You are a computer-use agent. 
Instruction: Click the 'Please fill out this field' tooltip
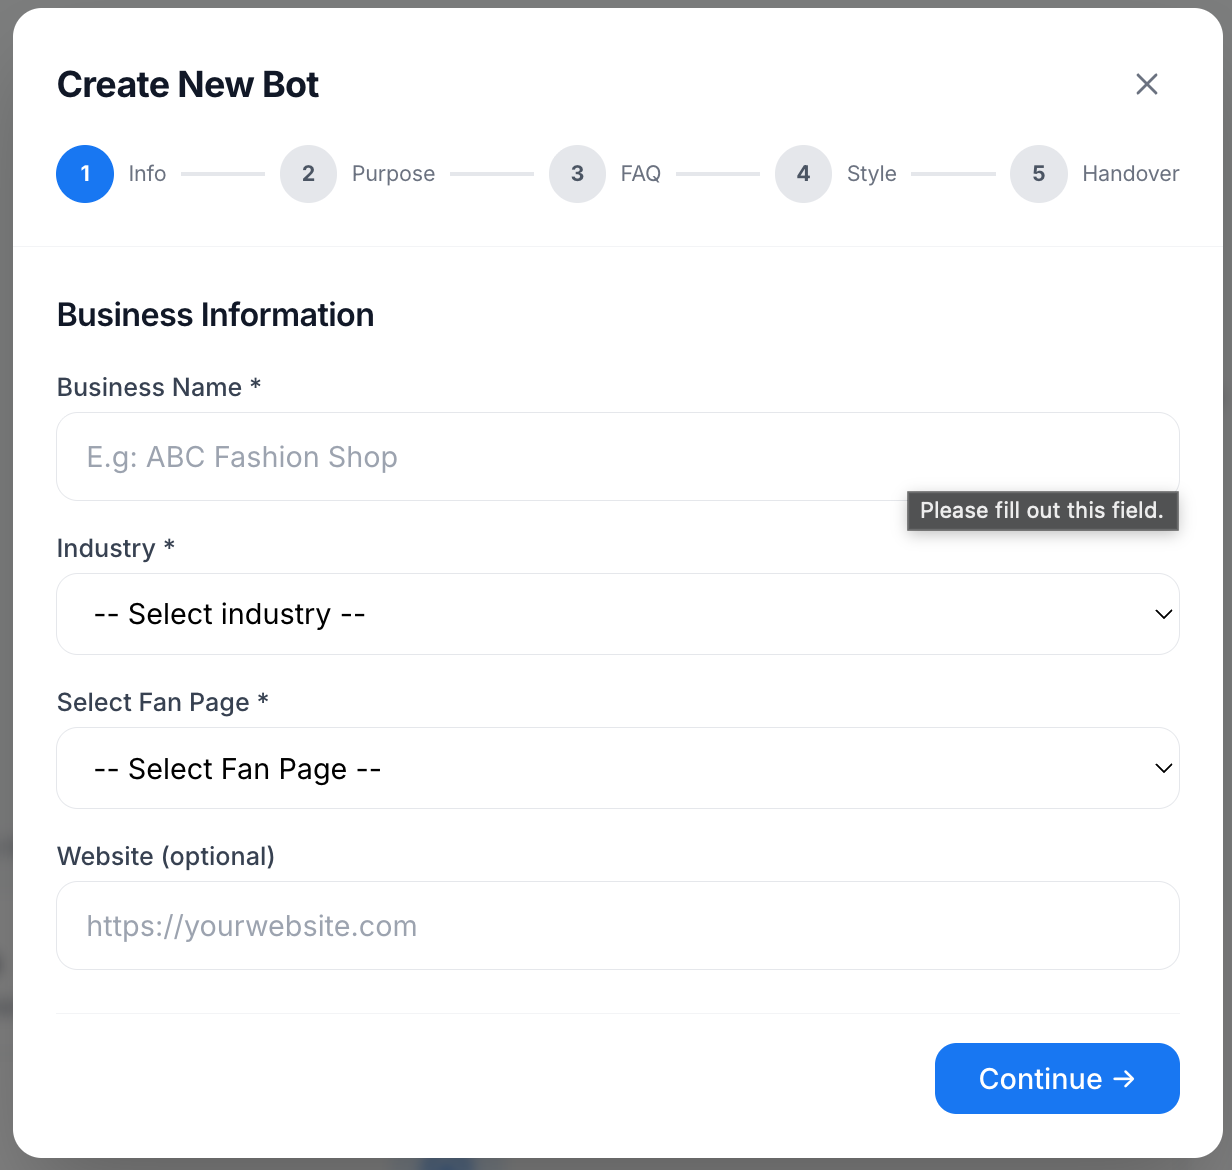click(1041, 511)
